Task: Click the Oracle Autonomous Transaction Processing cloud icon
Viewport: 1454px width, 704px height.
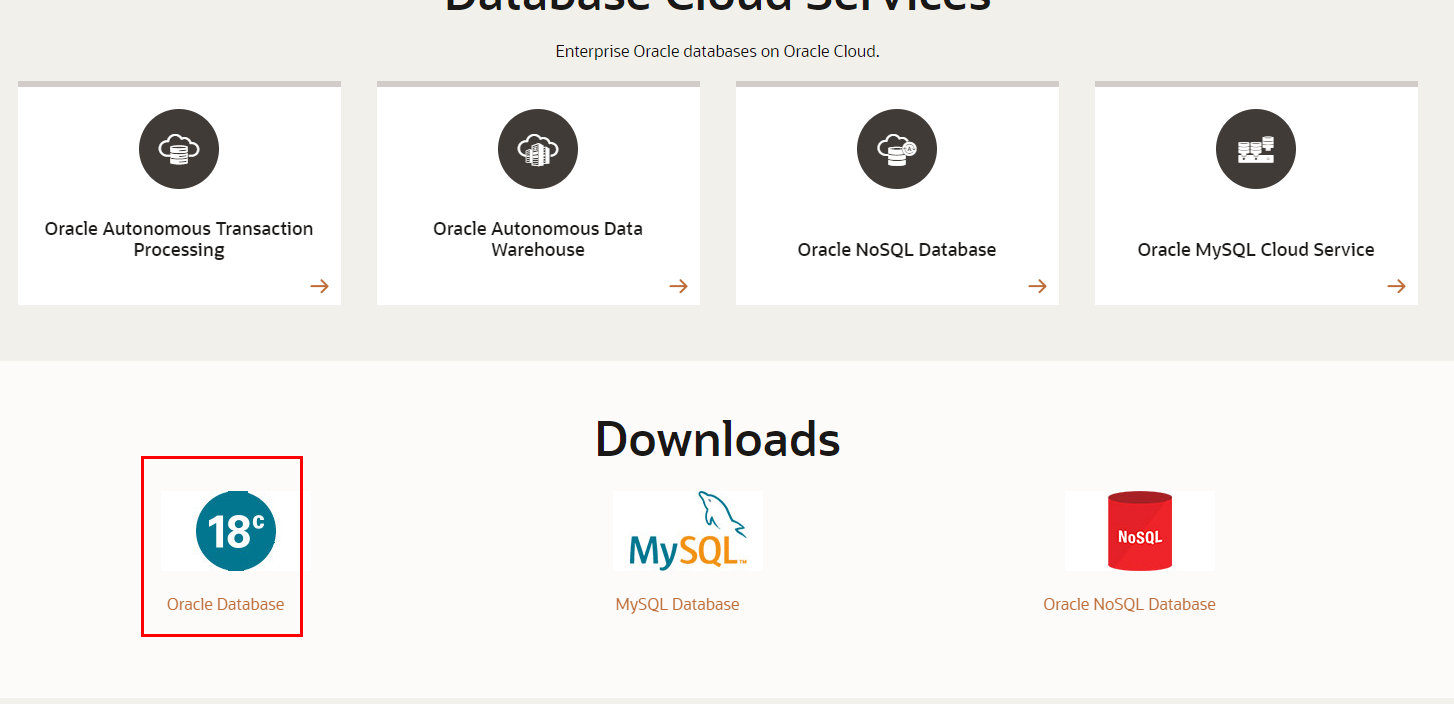Action: pyautogui.click(x=179, y=149)
